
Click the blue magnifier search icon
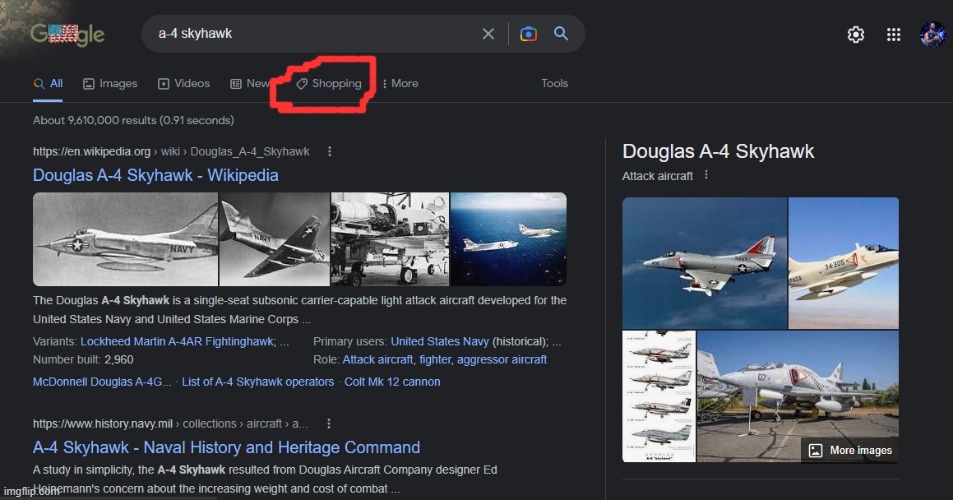tap(561, 33)
